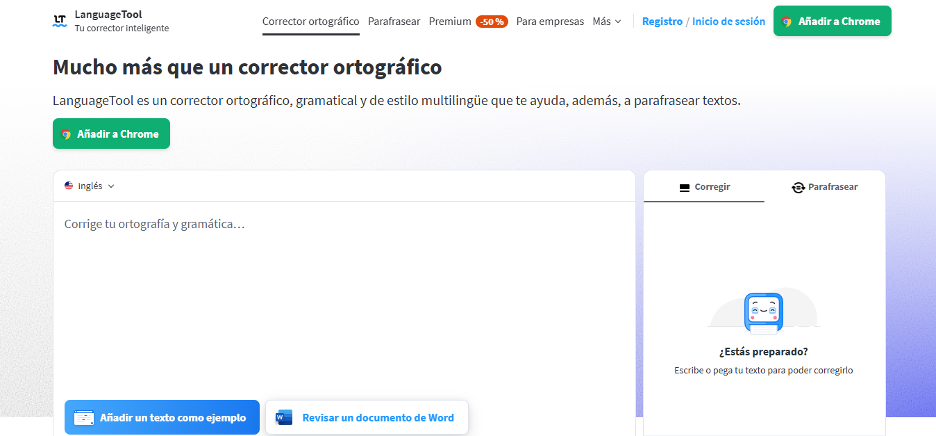The width and height of the screenshot is (936, 436).
Task: Click Añadir un texto como ejemplo button
Action: (162, 418)
